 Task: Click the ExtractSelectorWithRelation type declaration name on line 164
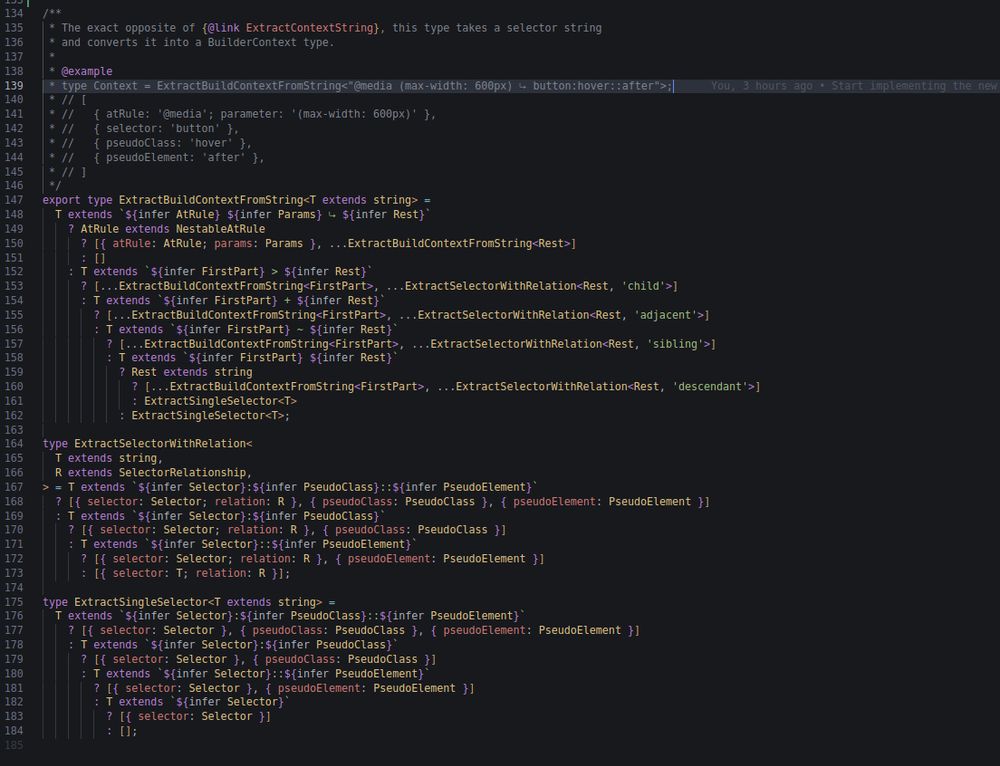[x=160, y=443]
